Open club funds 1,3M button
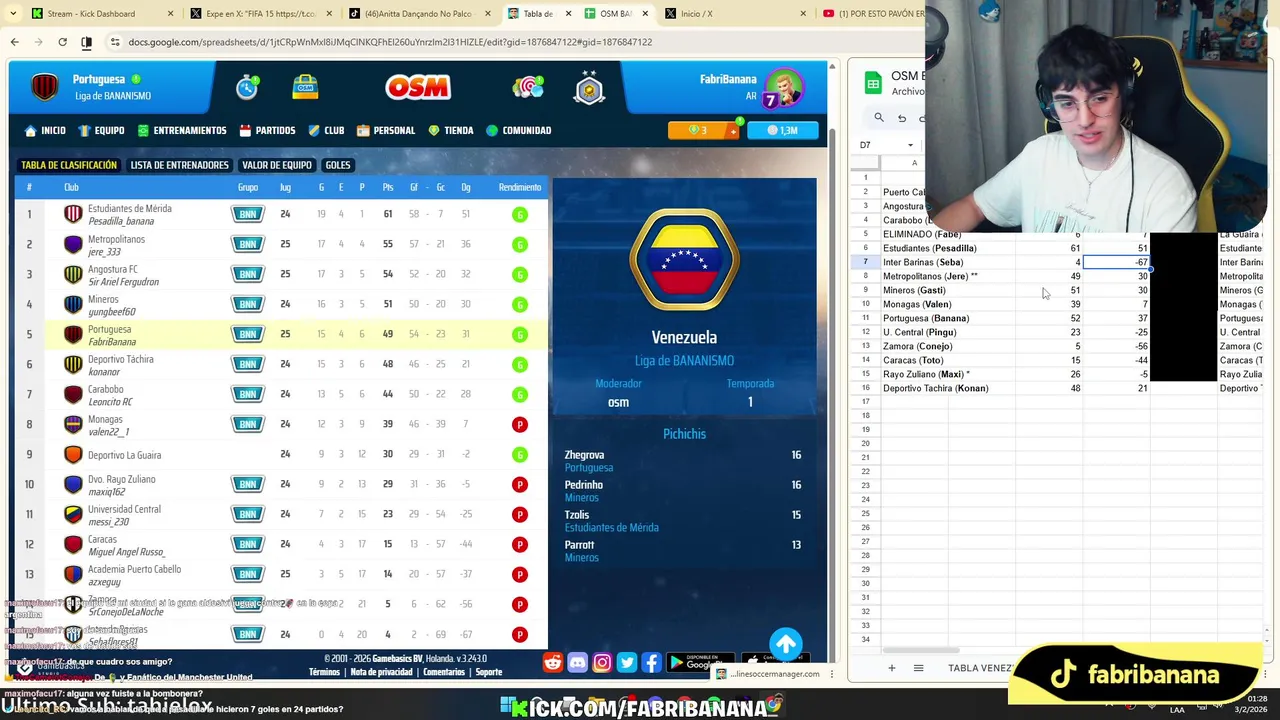 (x=782, y=130)
